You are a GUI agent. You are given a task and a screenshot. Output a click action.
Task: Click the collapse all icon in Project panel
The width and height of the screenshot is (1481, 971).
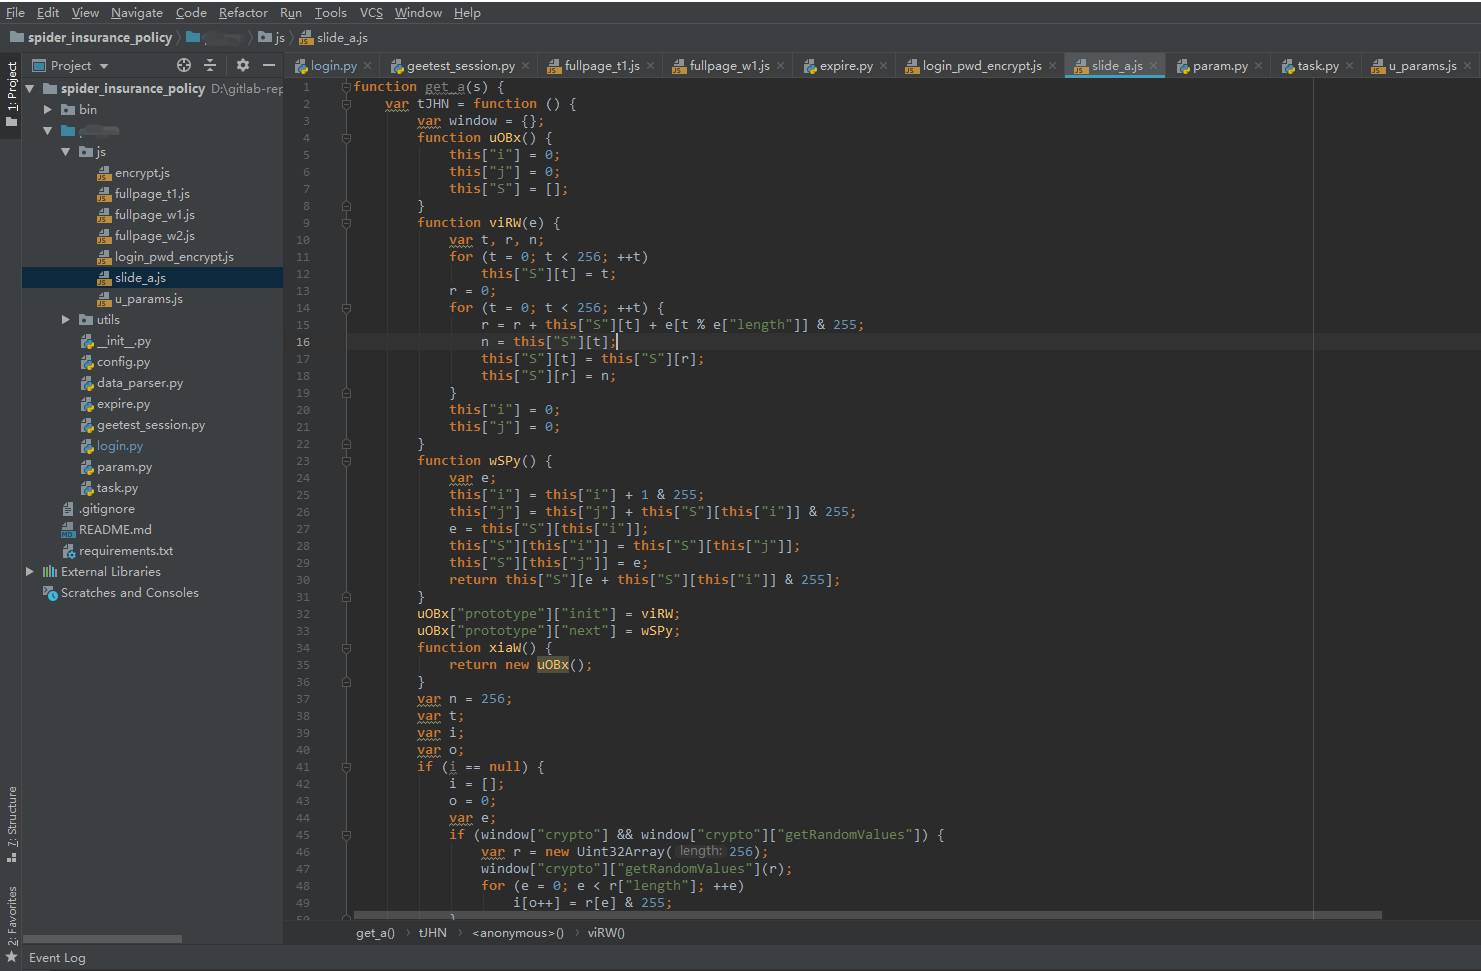(210, 65)
